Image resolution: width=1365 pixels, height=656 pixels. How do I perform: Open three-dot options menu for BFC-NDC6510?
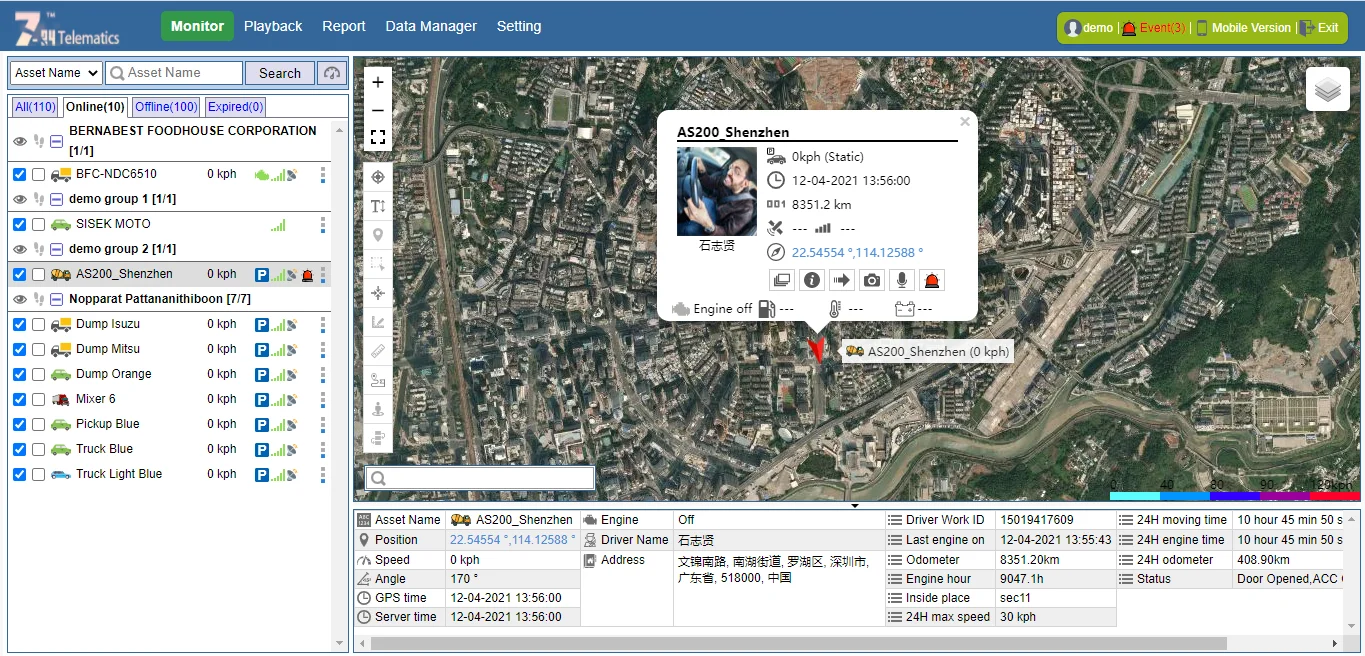(323, 175)
